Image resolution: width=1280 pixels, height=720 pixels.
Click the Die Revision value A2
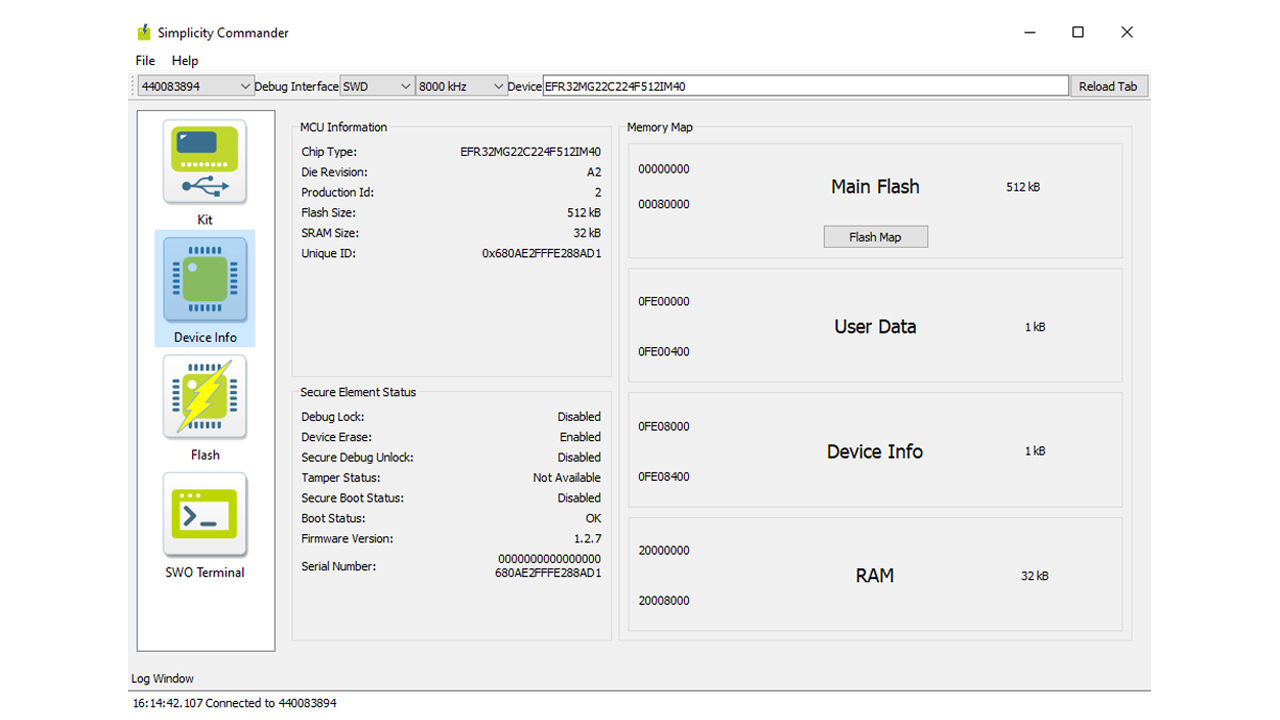(594, 172)
